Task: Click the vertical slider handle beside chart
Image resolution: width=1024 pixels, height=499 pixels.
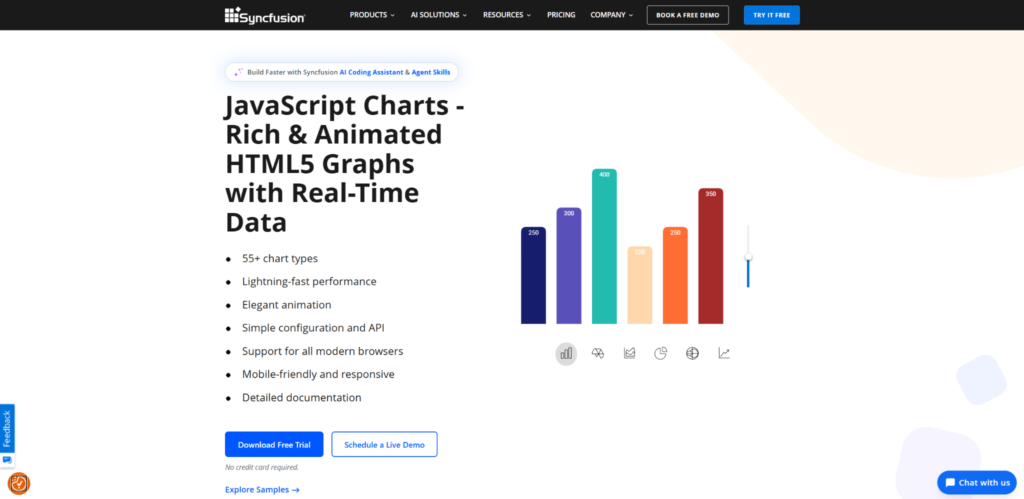Action: point(748,257)
